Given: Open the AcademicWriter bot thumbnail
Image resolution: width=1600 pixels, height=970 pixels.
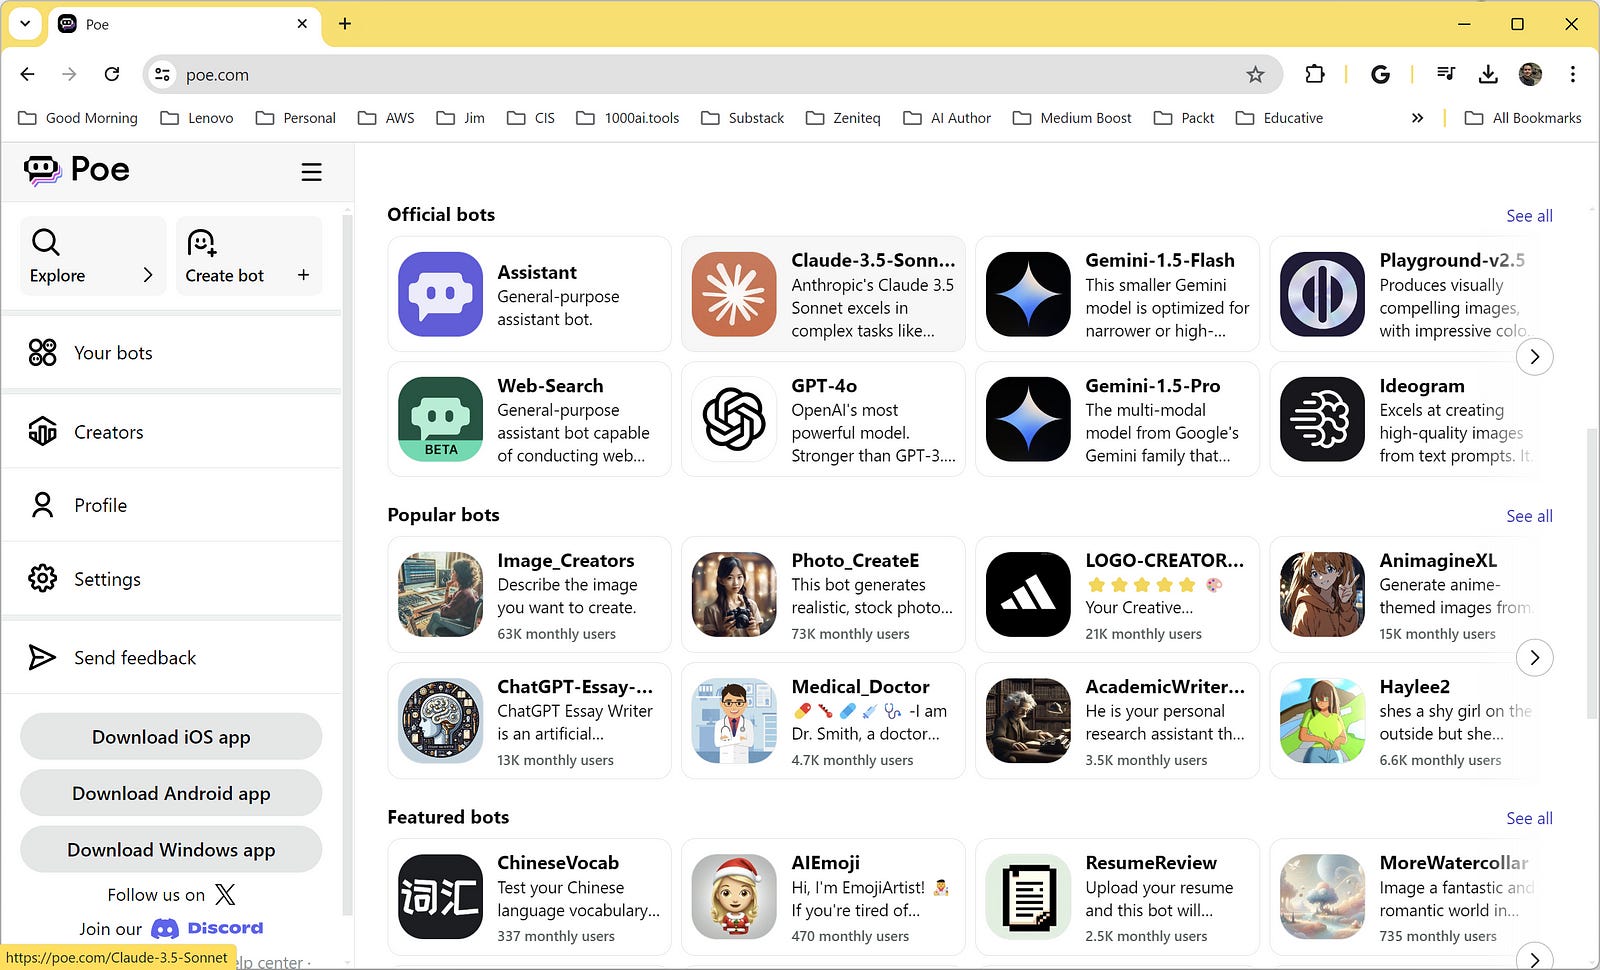Looking at the screenshot, I should click(1028, 720).
